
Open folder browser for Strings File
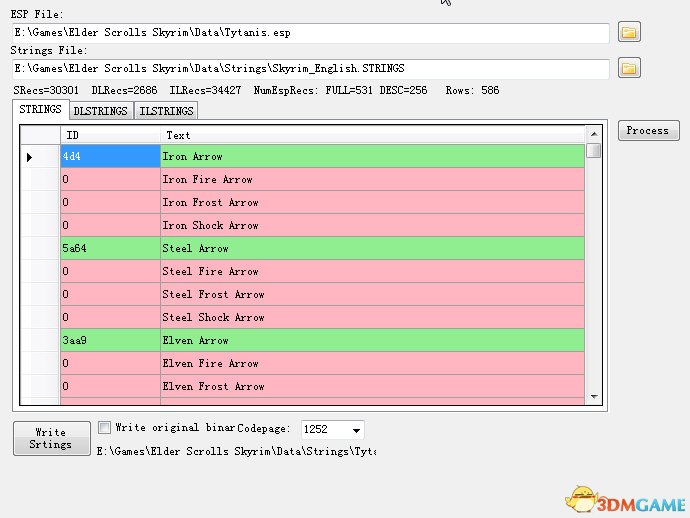629,68
